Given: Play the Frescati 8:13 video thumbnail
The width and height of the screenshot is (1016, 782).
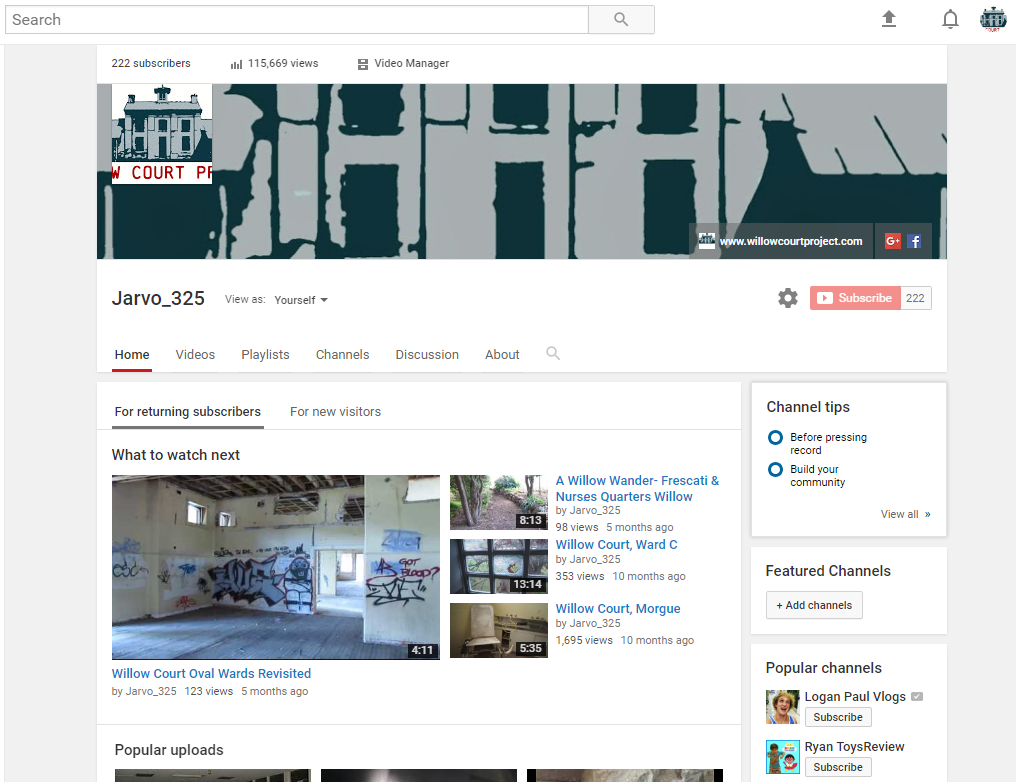Looking at the screenshot, I should (499, 503).
